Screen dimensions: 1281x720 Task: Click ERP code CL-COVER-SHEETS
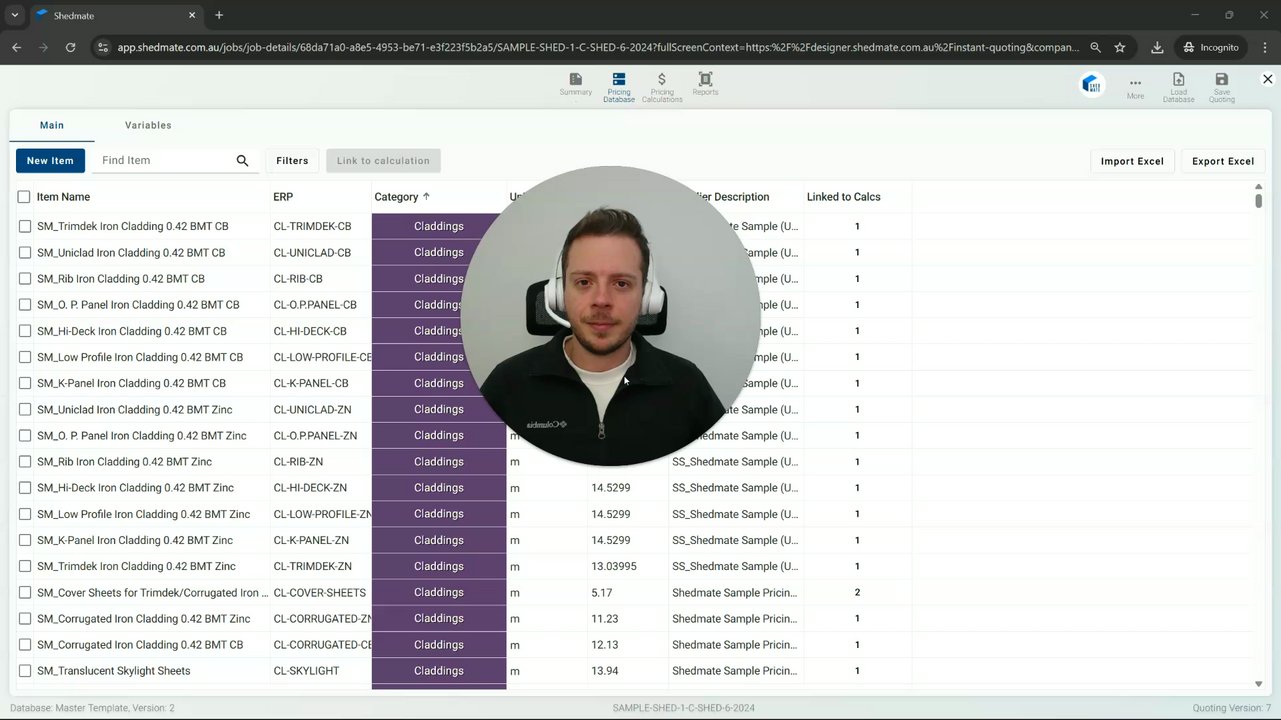pyautogui.click(x=320, y=593)
